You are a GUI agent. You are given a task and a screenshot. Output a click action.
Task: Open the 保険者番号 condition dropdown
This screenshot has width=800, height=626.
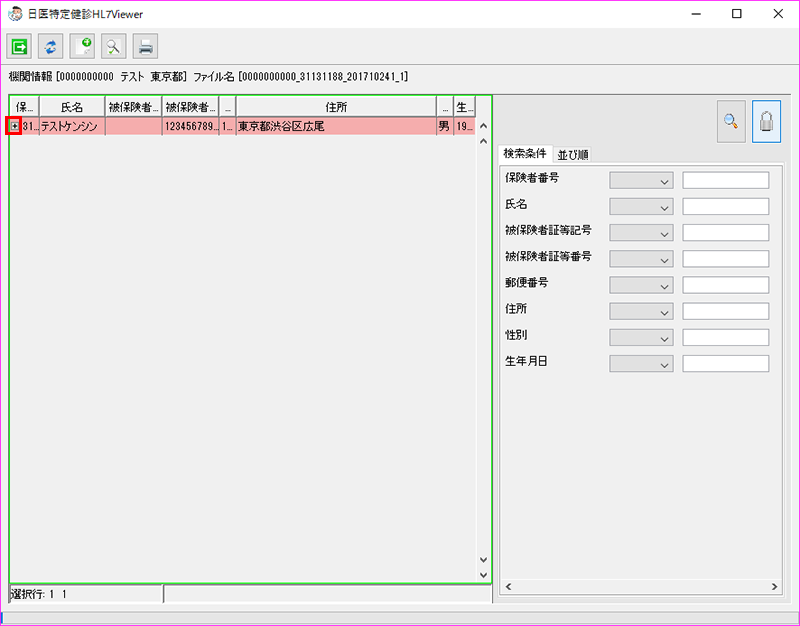click(x=641, y=181)
